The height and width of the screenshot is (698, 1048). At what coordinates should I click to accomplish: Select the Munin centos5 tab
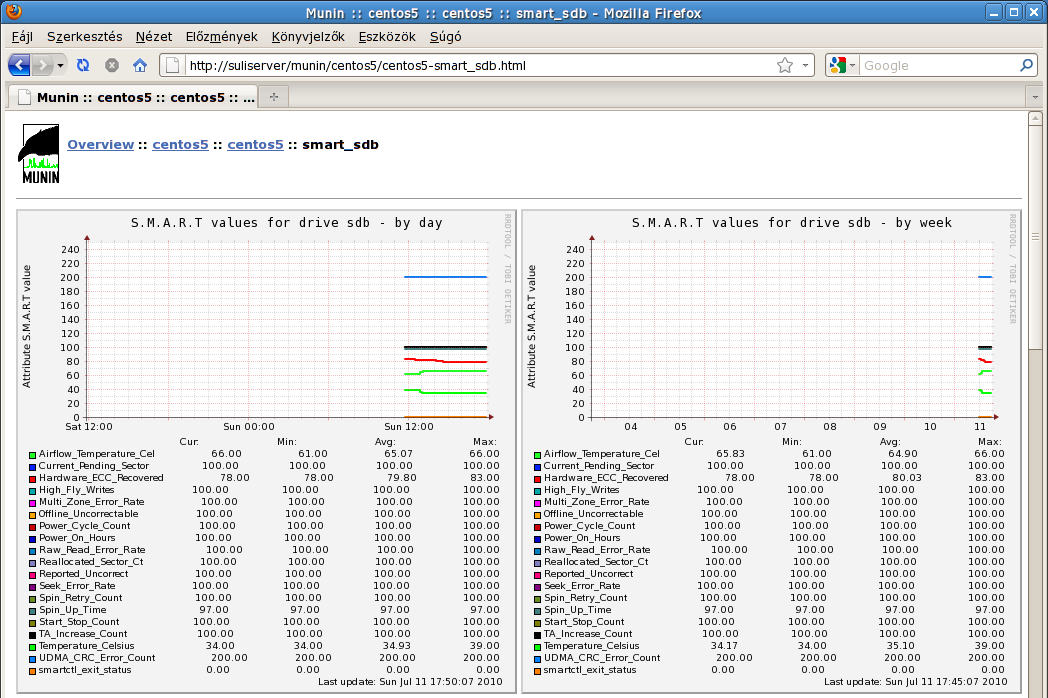133,97
